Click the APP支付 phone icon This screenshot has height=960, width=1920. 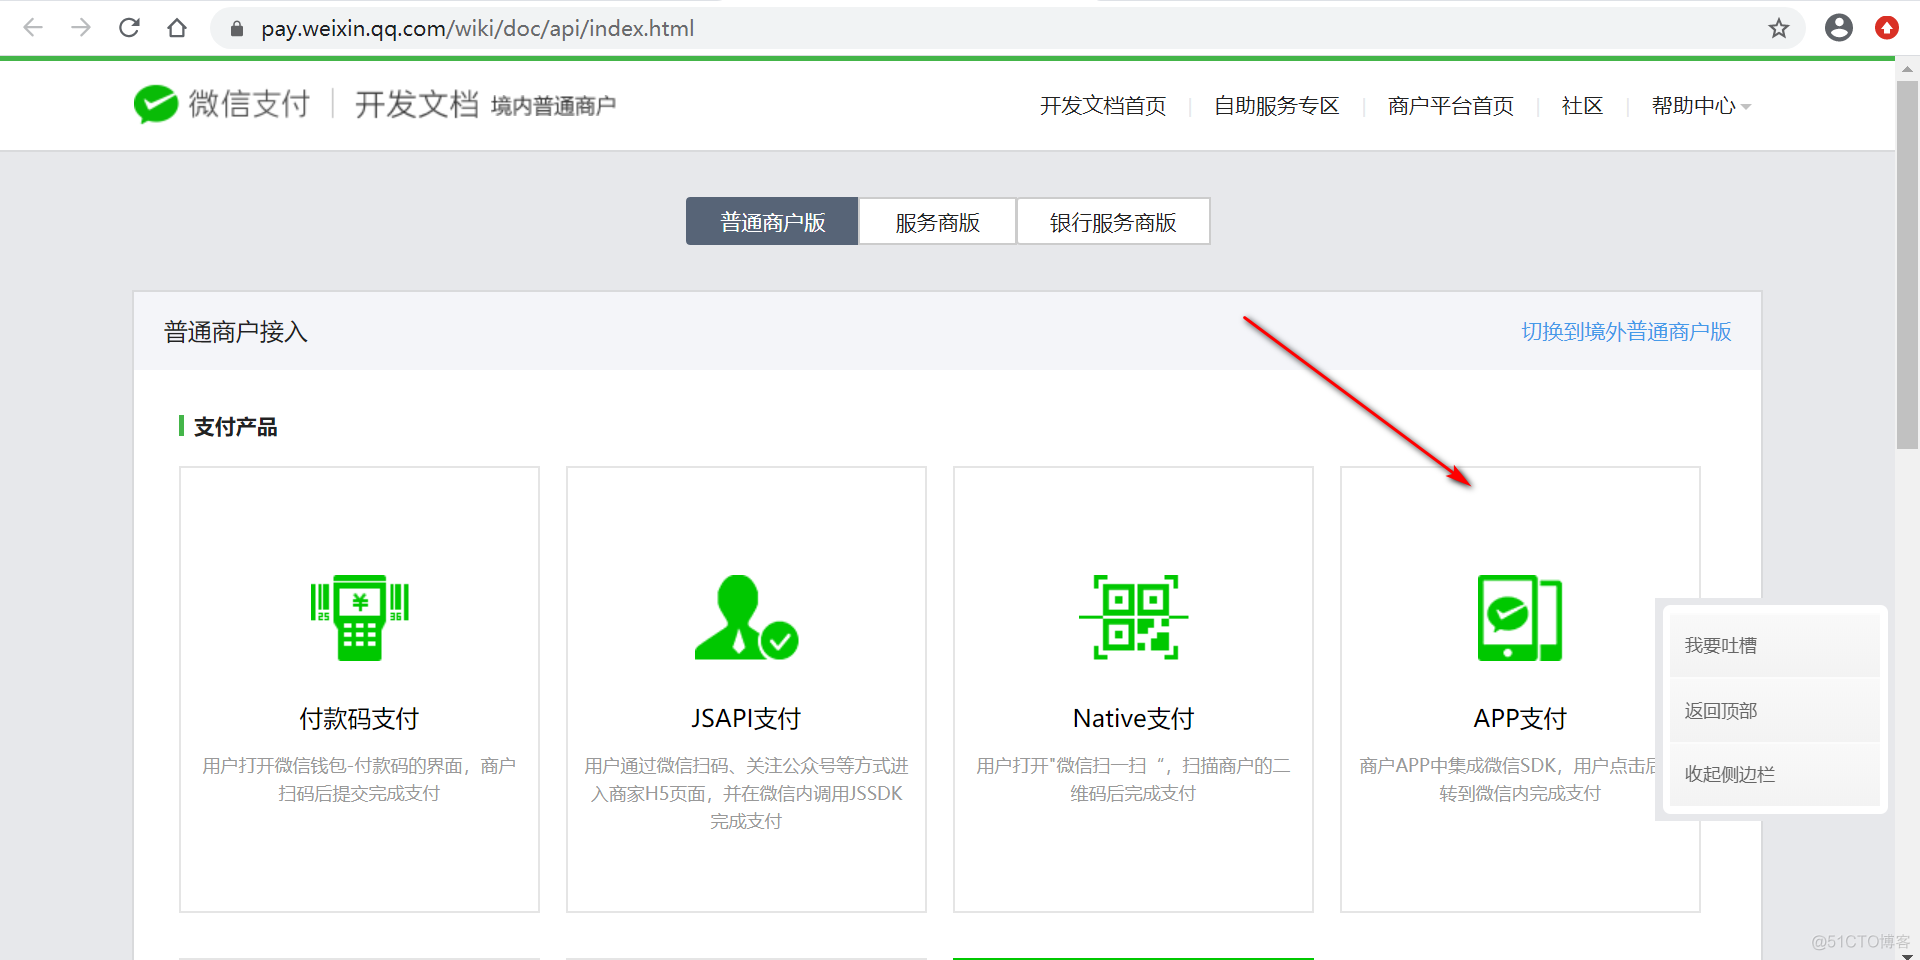click(x=1520, y=617)
